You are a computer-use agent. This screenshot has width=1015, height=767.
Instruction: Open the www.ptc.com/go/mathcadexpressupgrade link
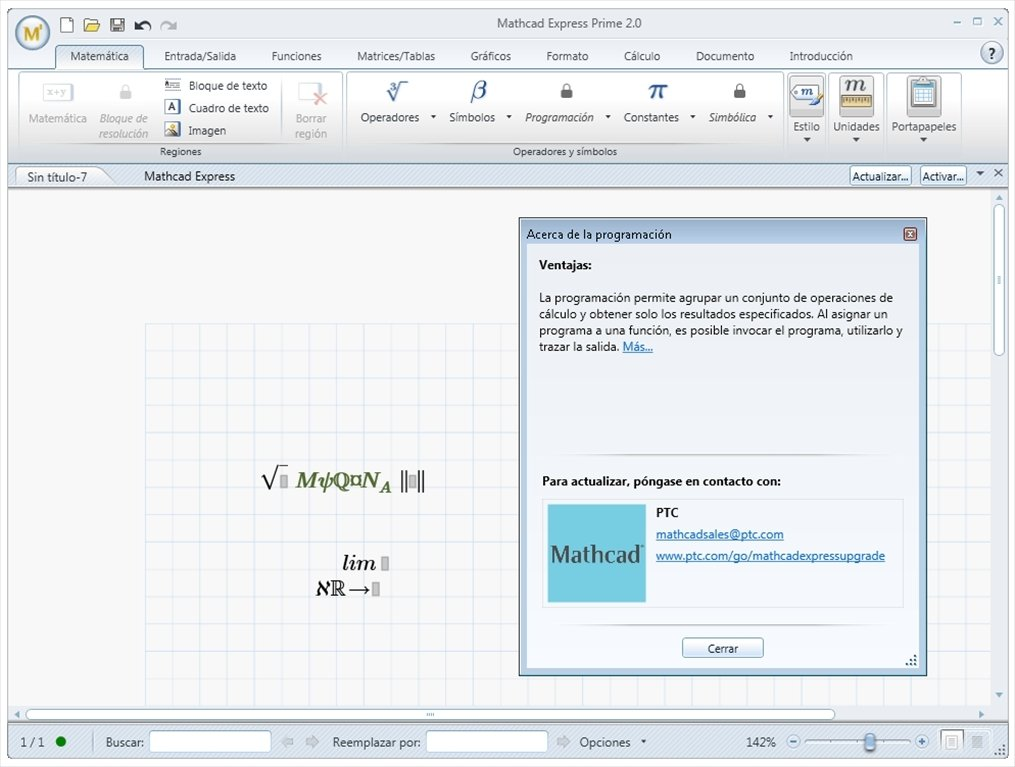(770, 556)
